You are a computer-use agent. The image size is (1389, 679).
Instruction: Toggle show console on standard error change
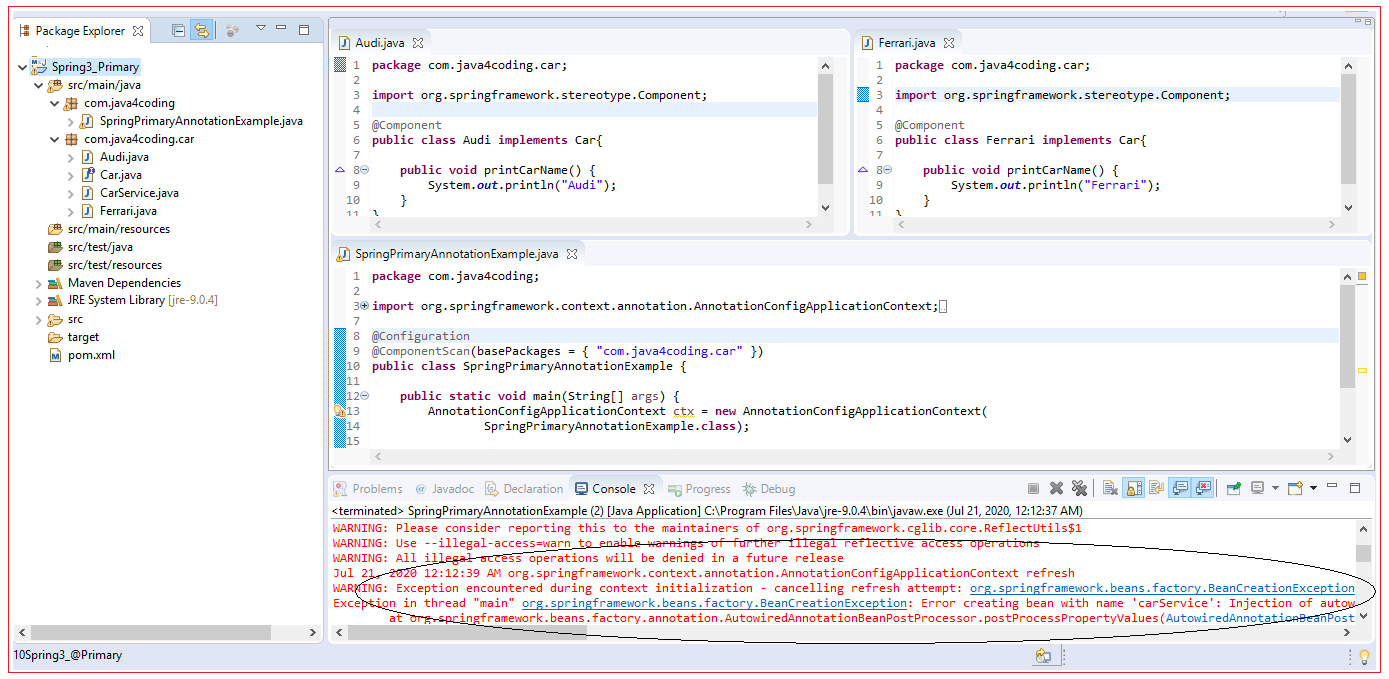[x=1203, y=488]
